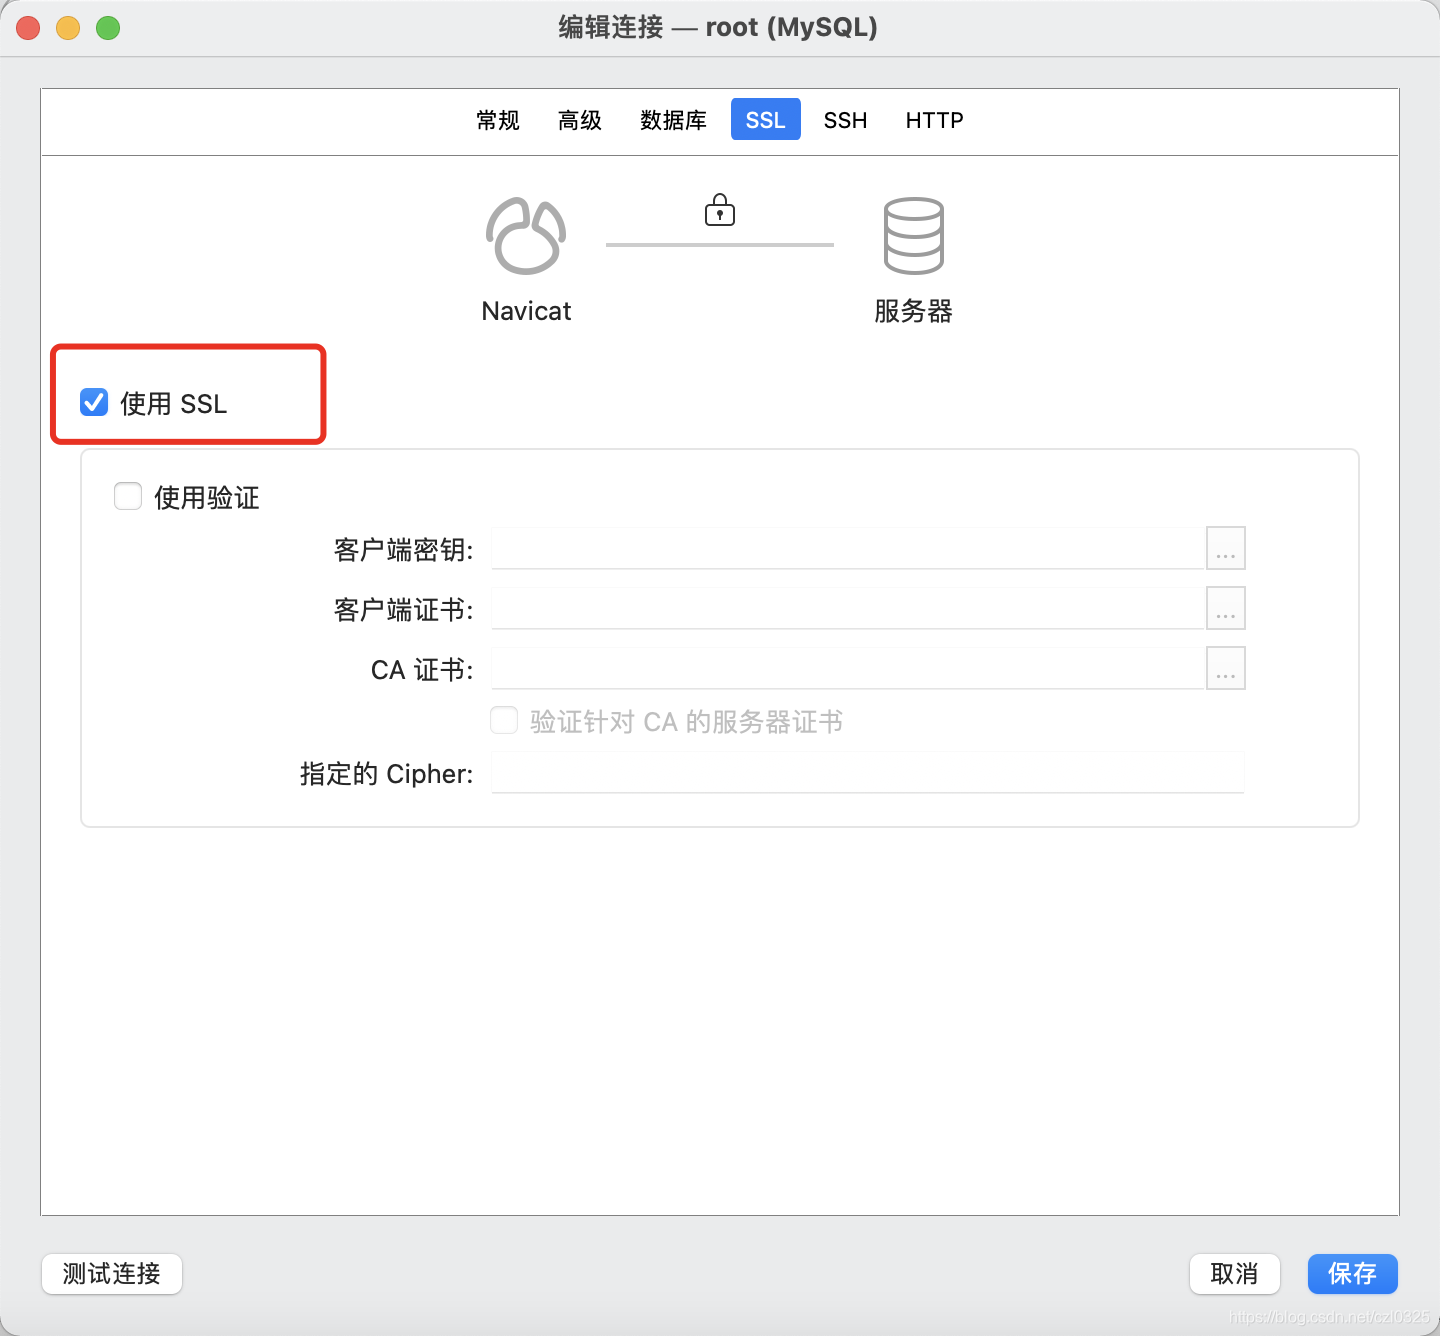Focus the 指定的 Cipher input field
1440x1336 pixels.
point(868,772)
